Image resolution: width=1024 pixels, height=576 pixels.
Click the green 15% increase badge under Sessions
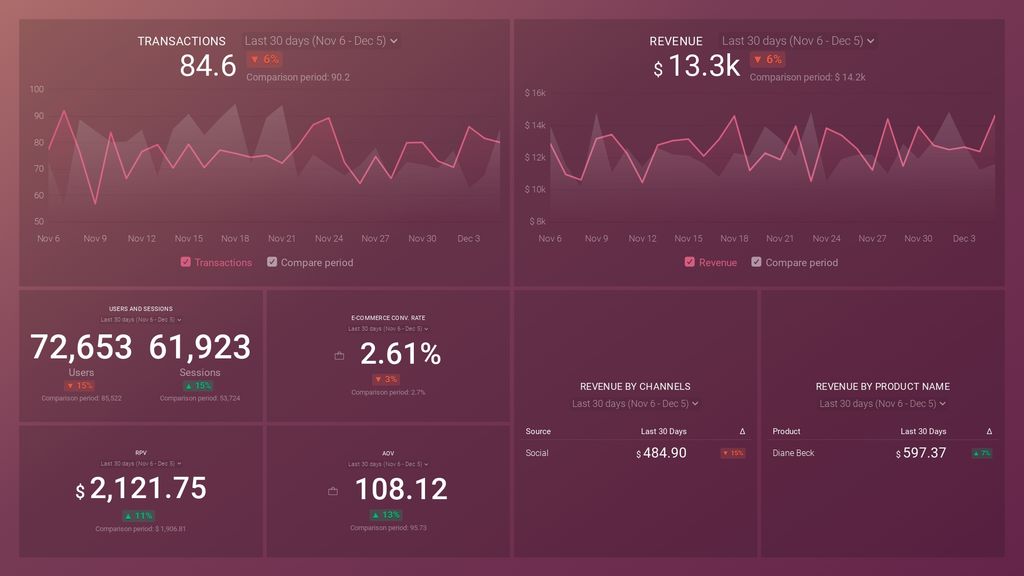pos(200,384)
